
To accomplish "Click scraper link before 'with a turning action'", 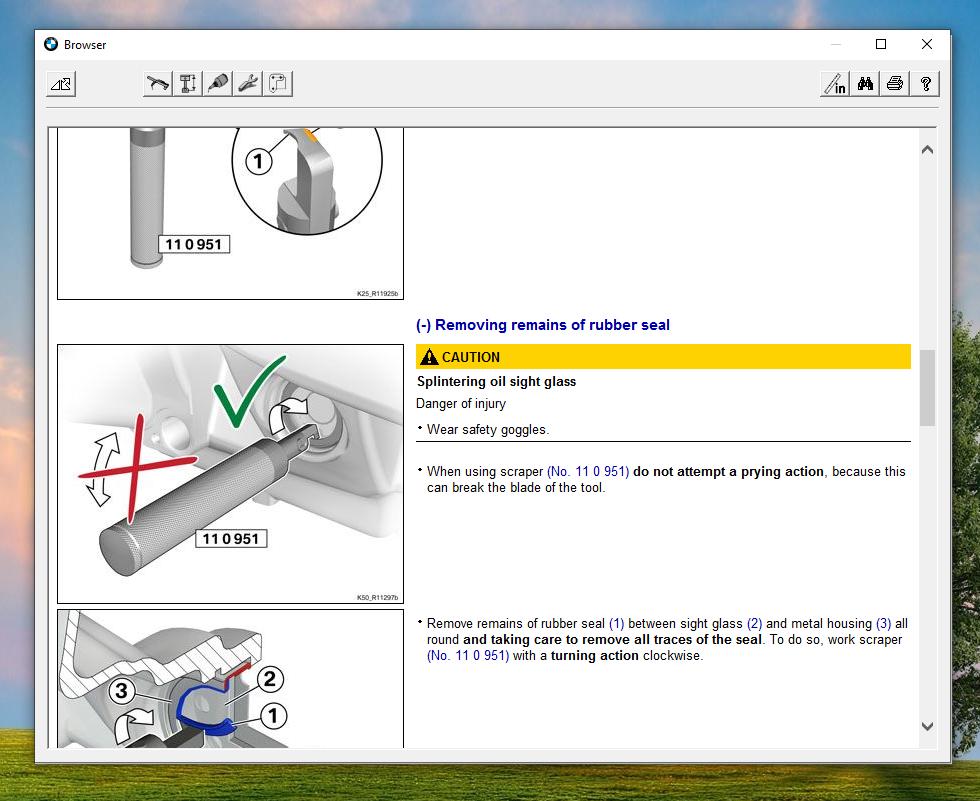I will 468,656.
